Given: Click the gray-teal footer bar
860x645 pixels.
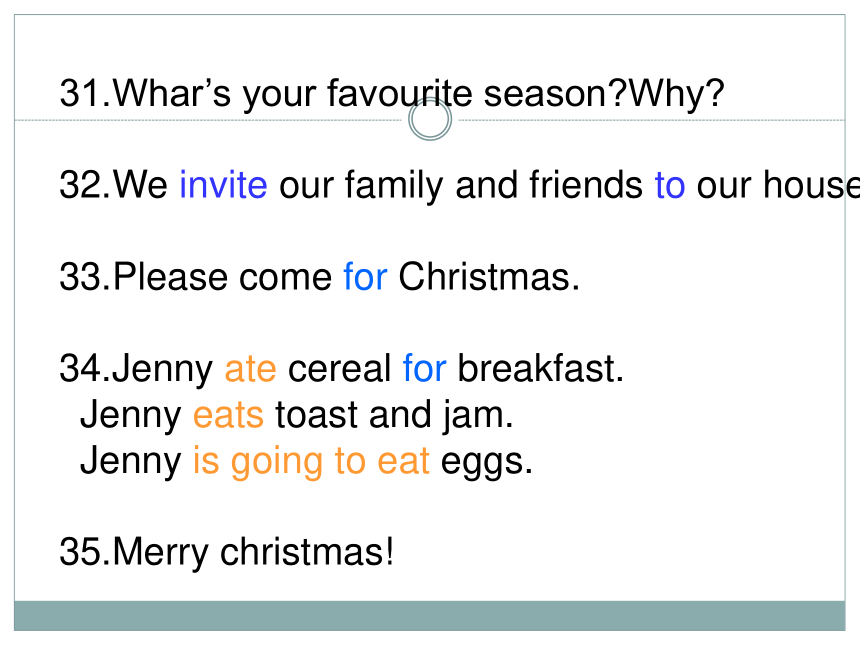Looking at the screenshot, I should 429,616.
